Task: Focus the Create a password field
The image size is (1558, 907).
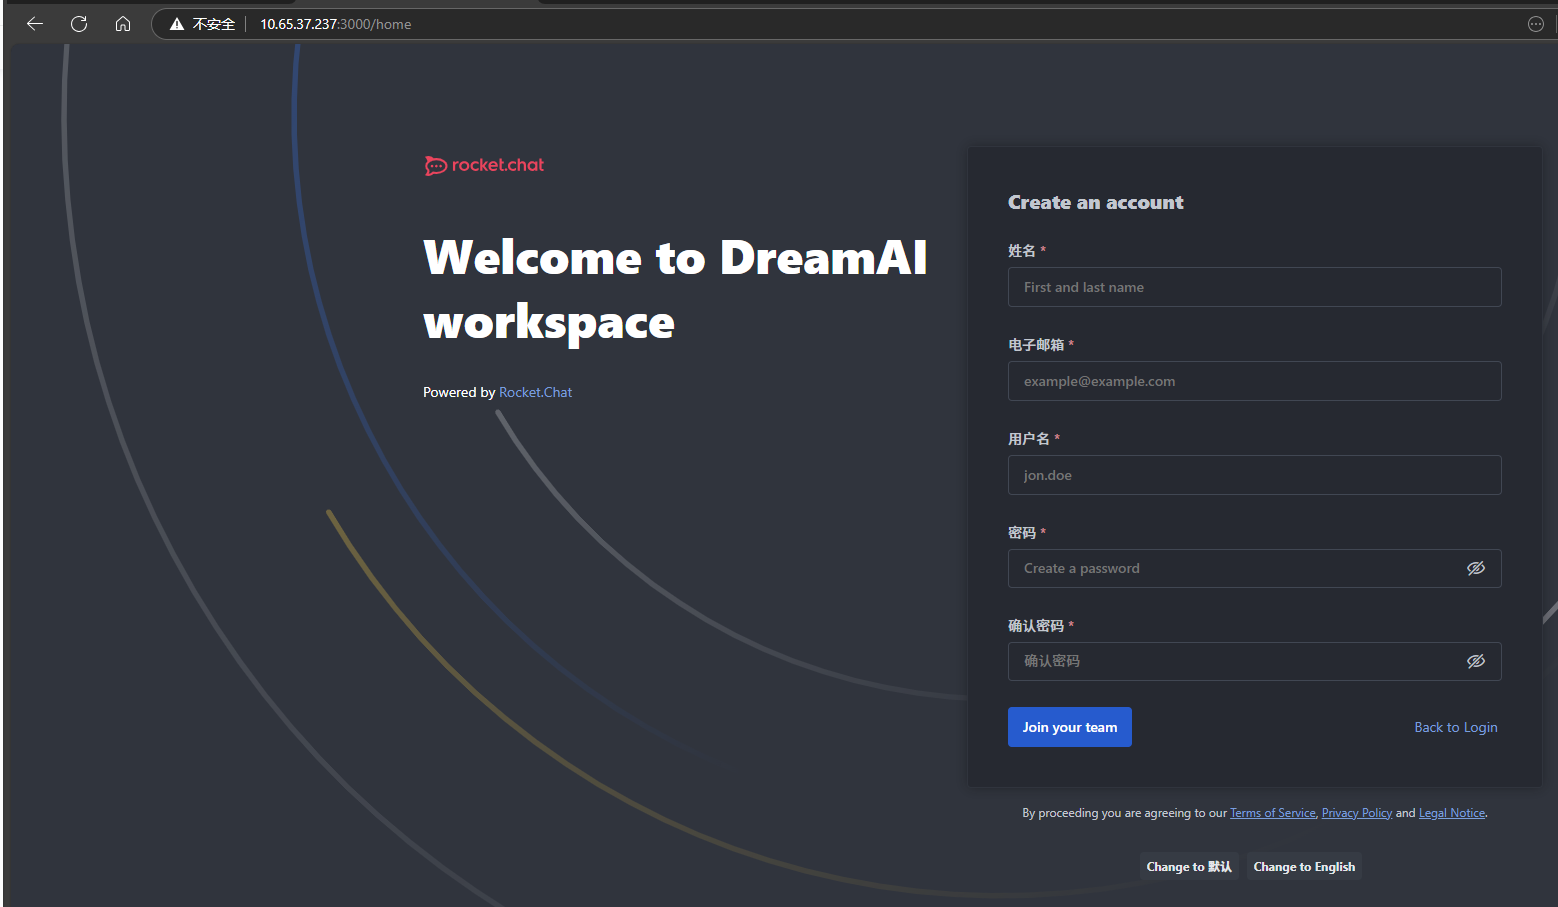Action: (1254, 568)
